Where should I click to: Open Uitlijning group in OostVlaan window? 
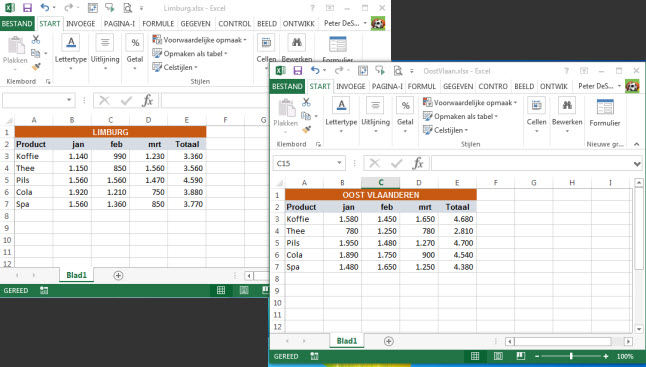(x=375, y=115)
